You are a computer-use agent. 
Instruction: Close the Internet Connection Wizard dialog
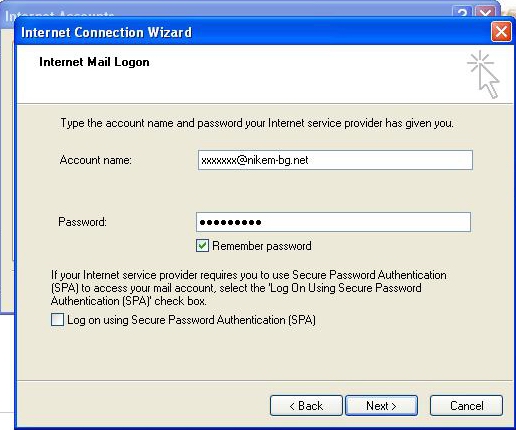click(501, 32)
